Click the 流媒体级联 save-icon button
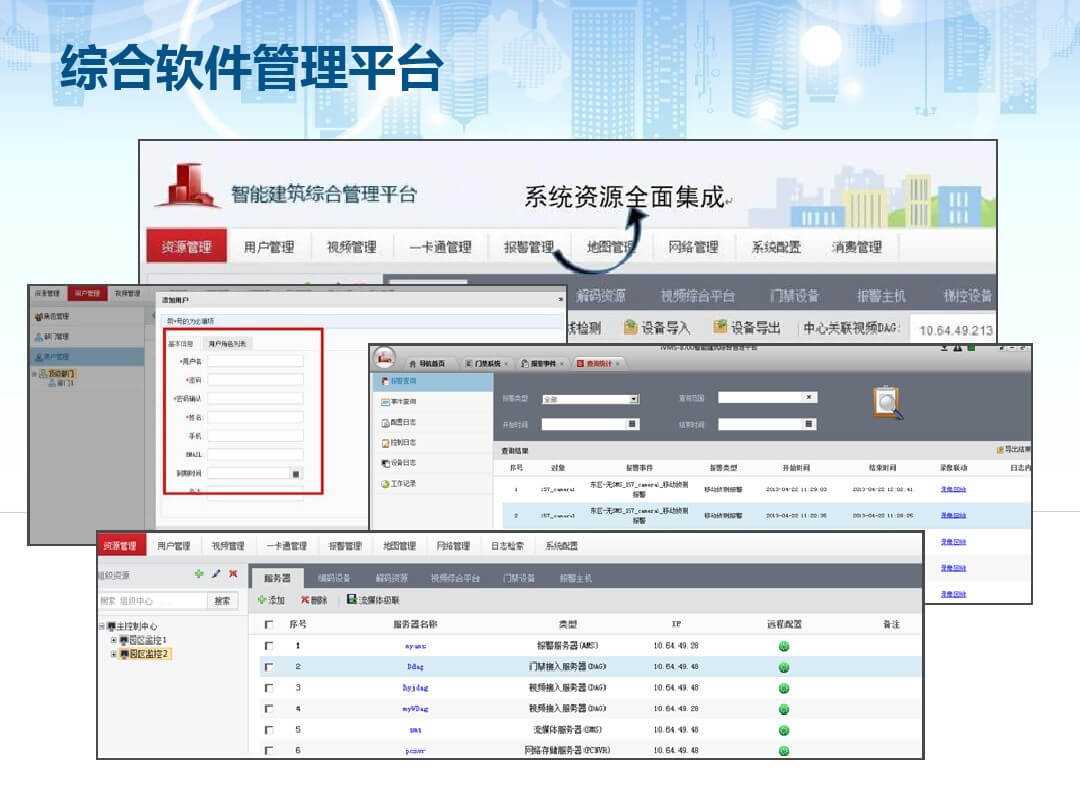1080x810 pixels. click(x=373, y=600)
